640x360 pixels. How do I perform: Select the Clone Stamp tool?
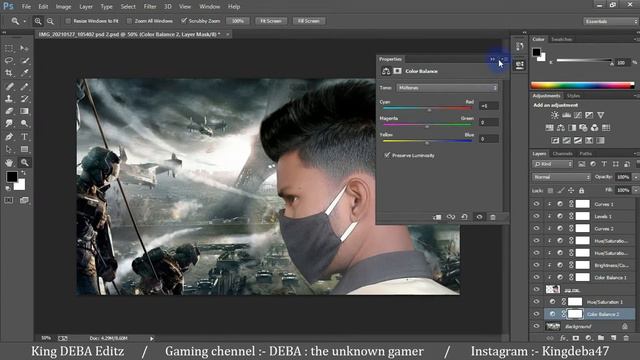[x=9, y=98]
